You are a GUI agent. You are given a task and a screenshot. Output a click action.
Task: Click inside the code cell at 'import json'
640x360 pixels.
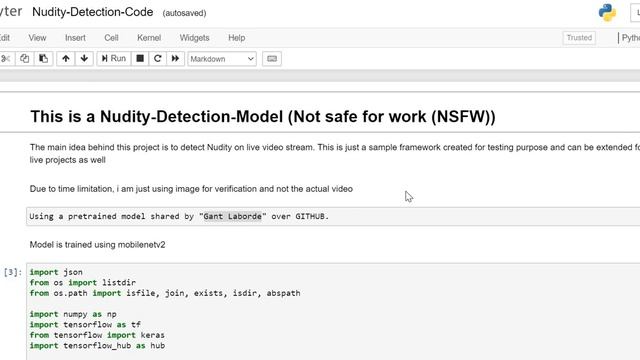(x=56, y=272)
